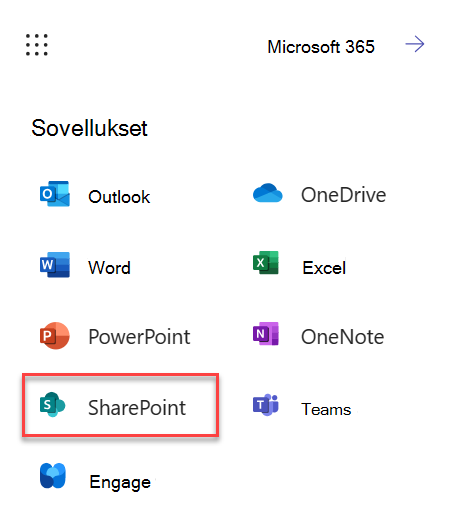Click the OneDrive label
Viewport: 450px width, 517px height.
point(343,195)
